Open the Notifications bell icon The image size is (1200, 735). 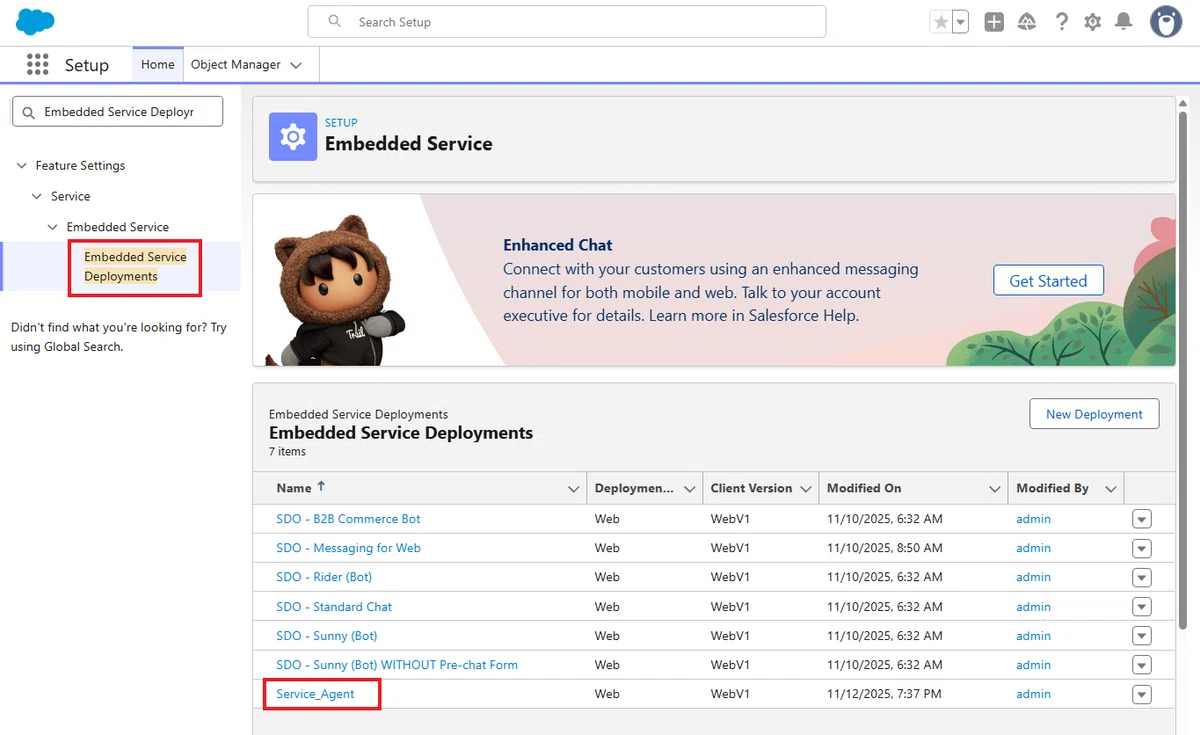coord(1124,22)
